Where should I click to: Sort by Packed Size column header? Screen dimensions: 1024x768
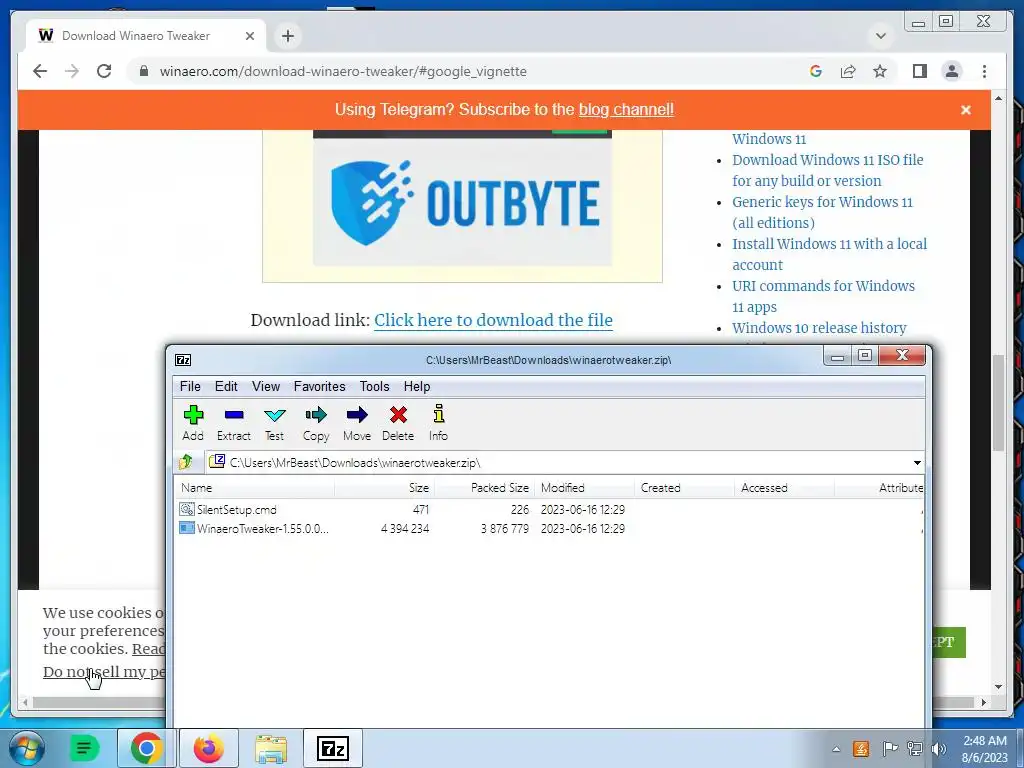[485, 488]
